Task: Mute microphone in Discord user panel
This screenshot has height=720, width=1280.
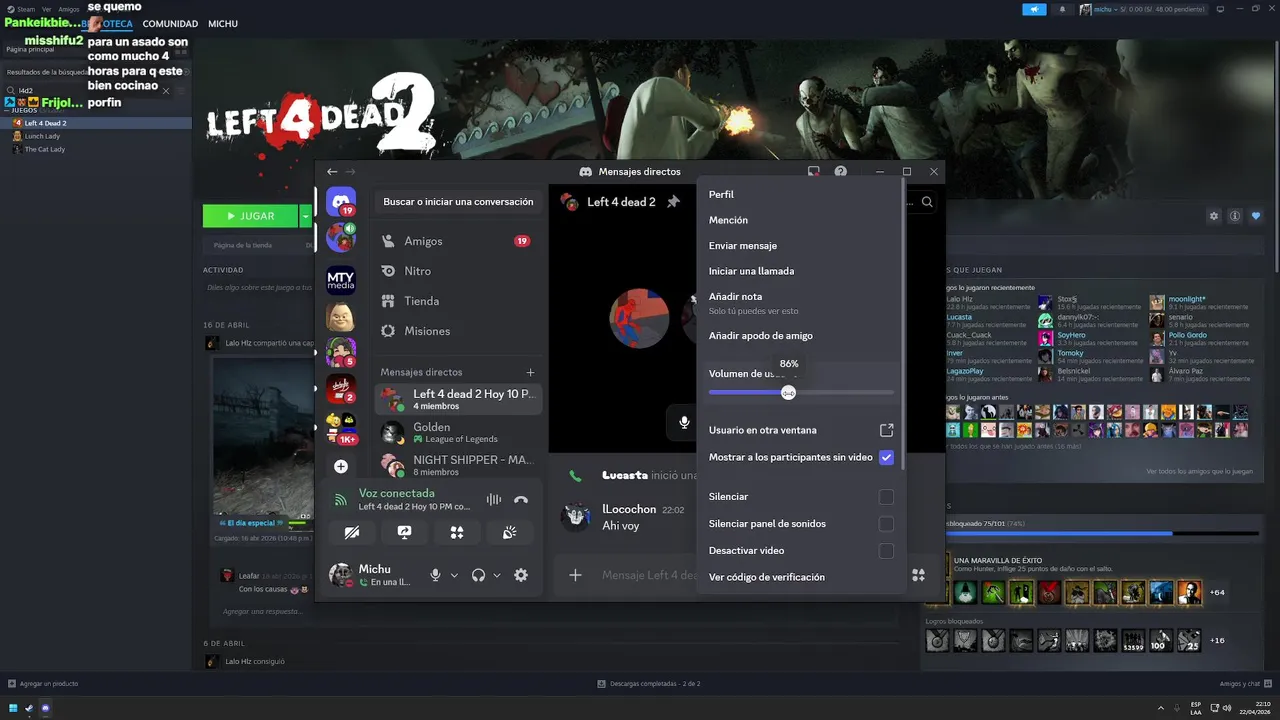Action: 435,575
